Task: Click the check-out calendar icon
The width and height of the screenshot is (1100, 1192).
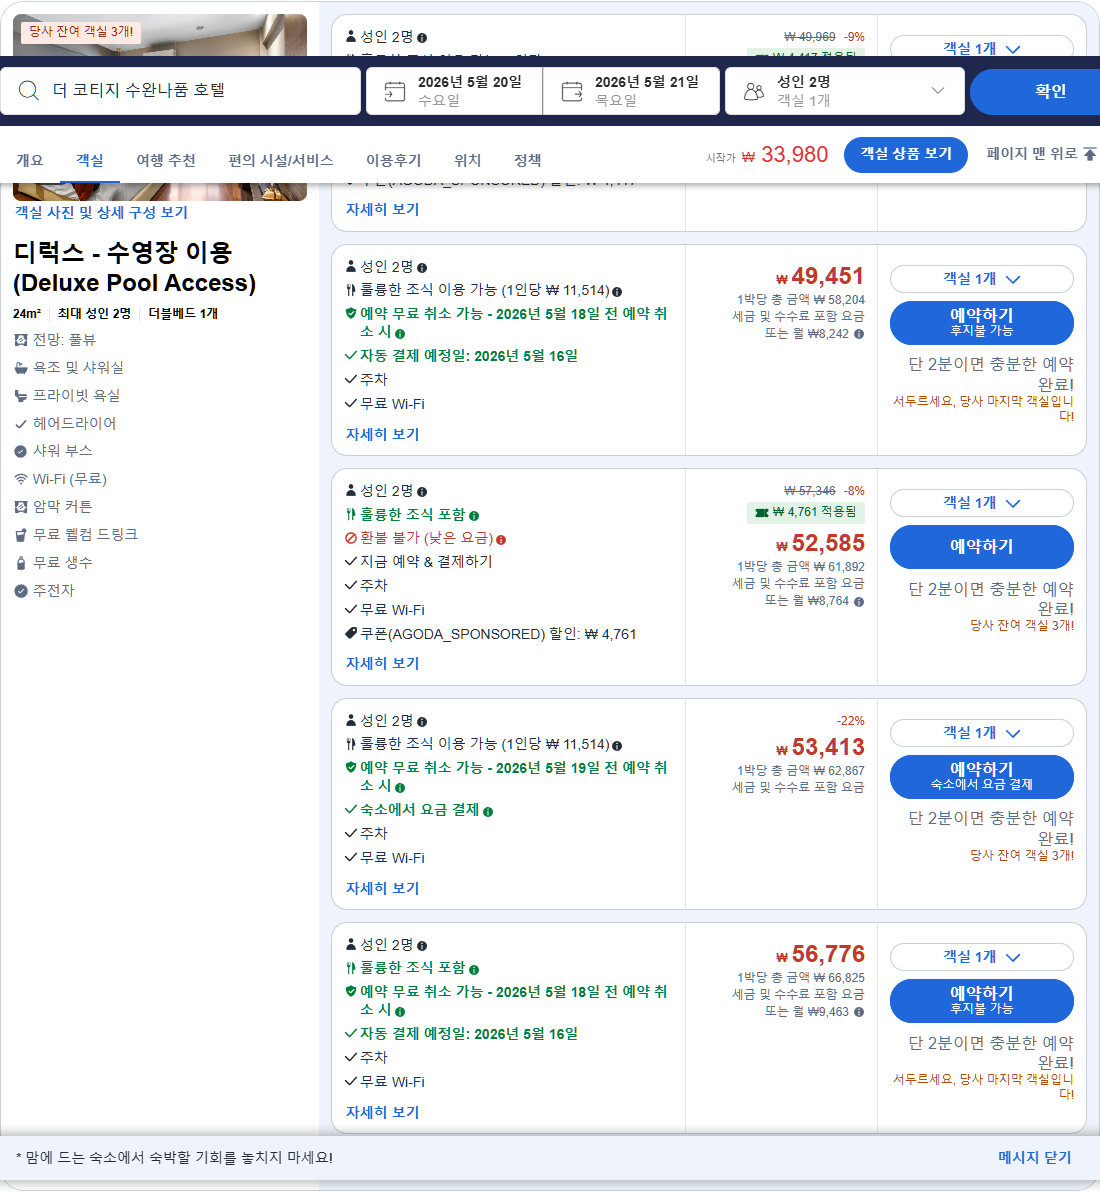Action: [x=572, y=91]
